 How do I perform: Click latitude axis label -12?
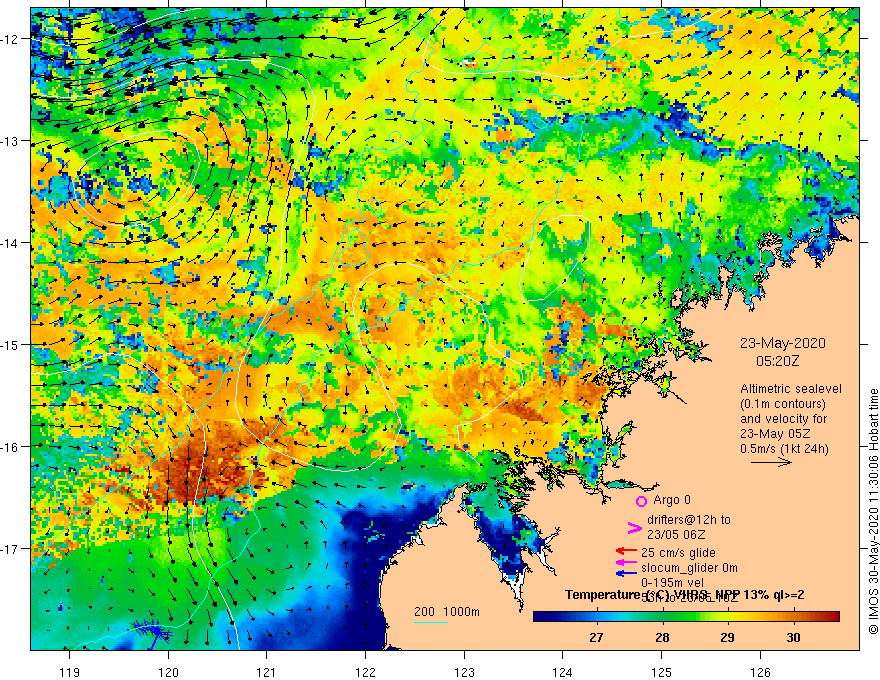click(x=10, y=39)
